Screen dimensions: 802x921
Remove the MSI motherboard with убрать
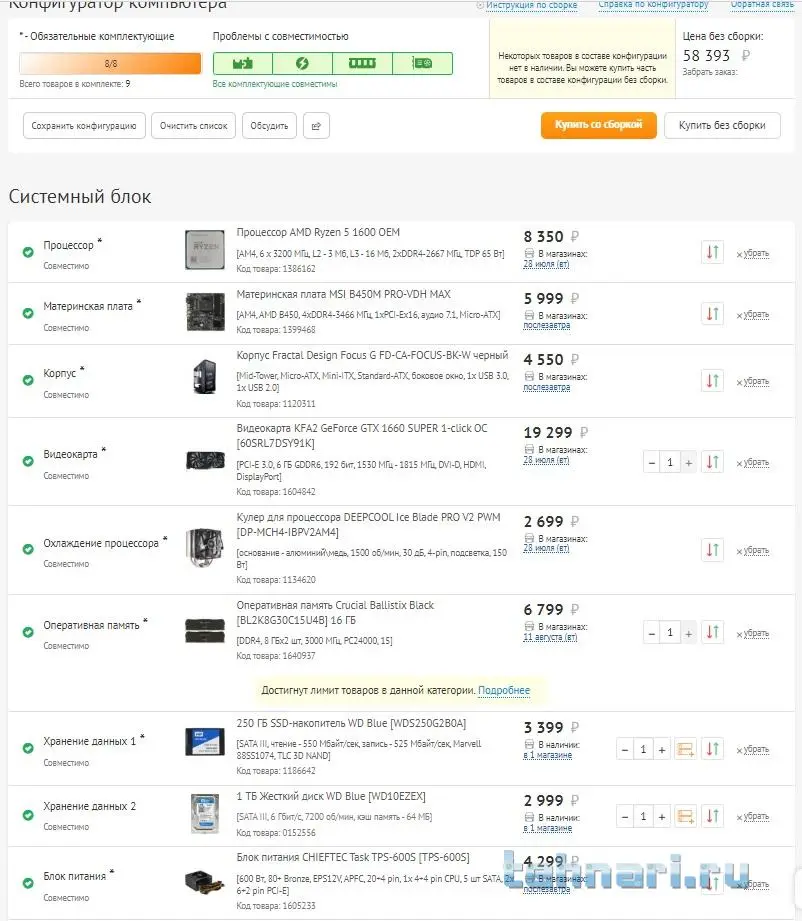tap(756, 314)
